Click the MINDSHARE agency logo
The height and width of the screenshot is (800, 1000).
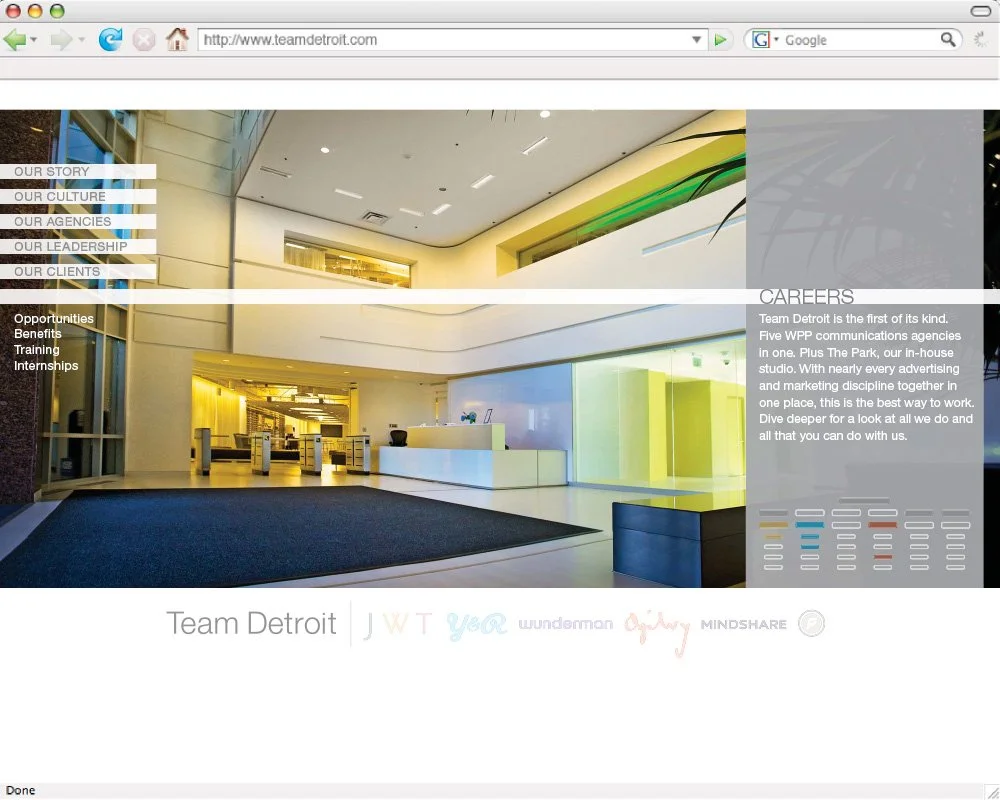point(744,625)
